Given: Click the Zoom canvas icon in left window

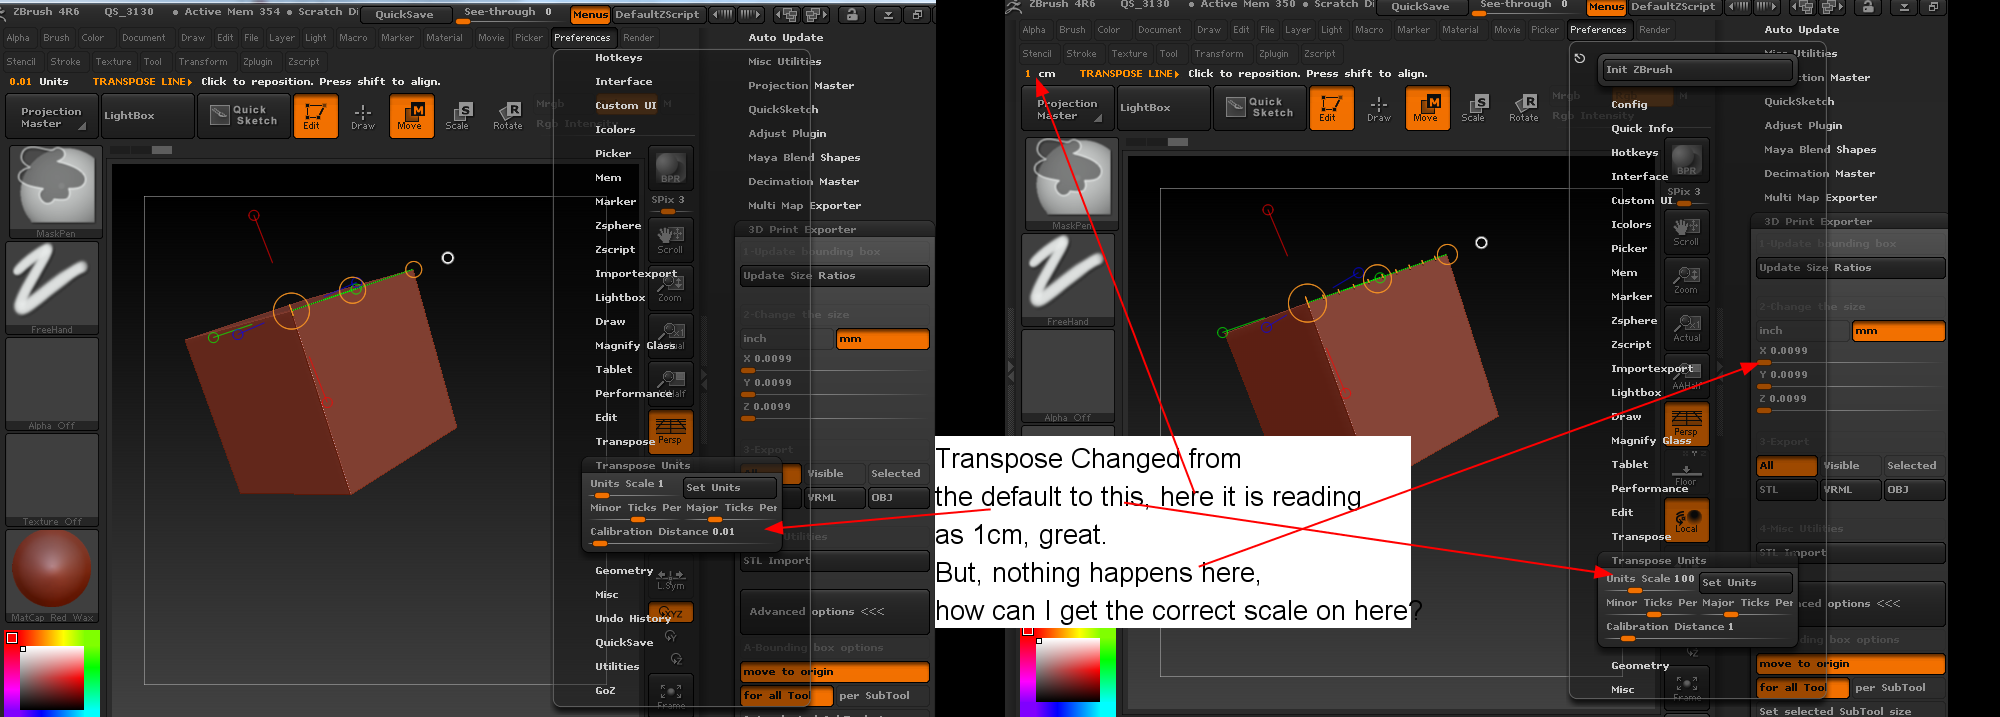Looking at the screenshot, I should [670, 288].
